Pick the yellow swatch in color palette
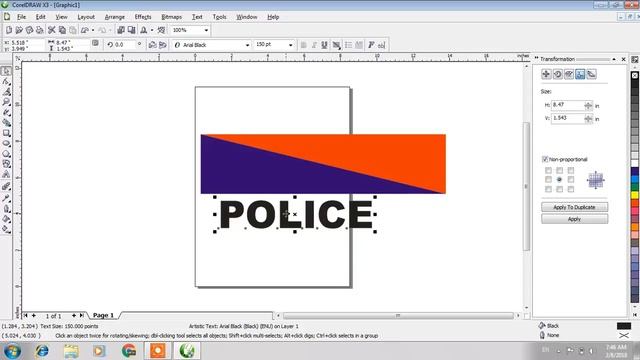 tap(635, 195)
